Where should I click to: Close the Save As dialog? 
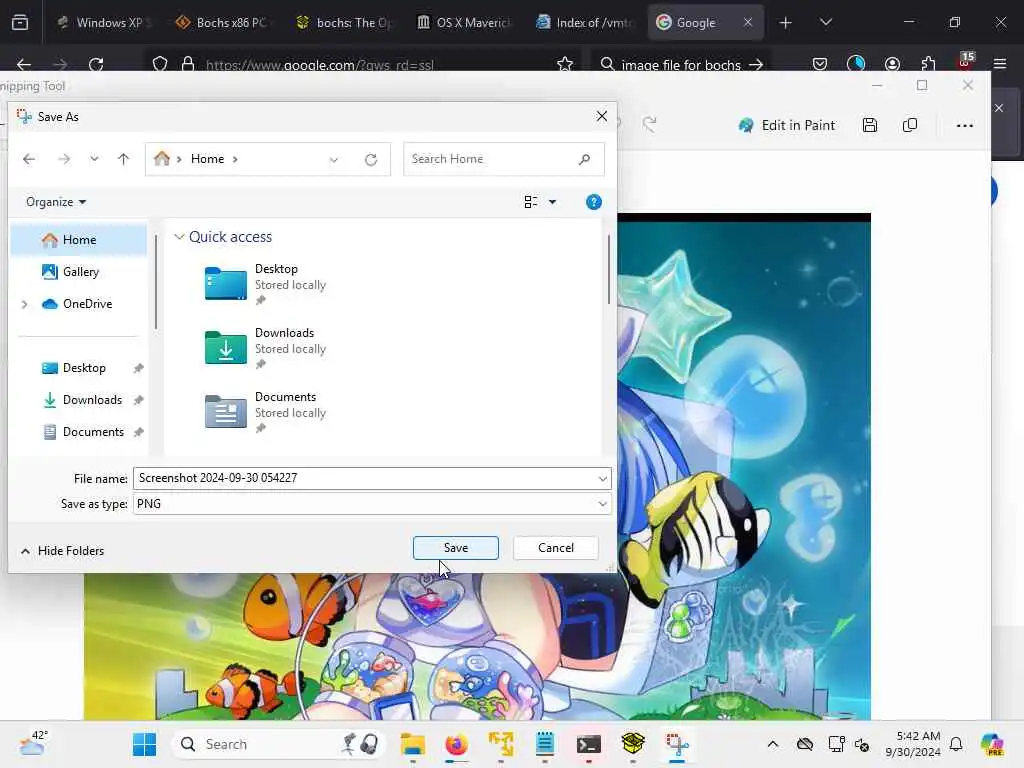[601, 116]
